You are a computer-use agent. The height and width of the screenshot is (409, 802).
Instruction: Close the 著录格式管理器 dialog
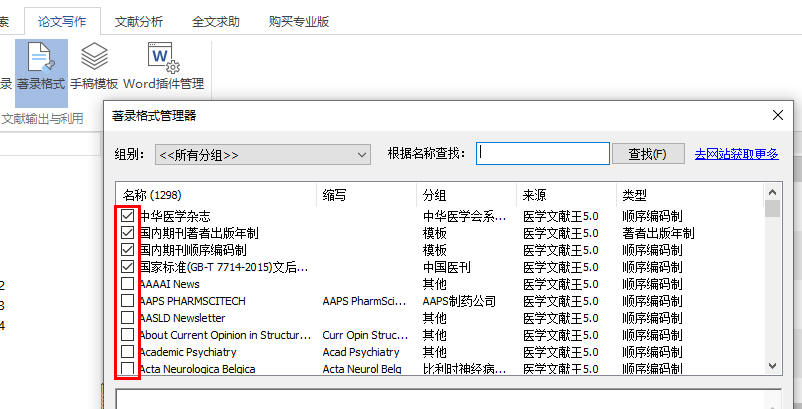coord(777,115)
